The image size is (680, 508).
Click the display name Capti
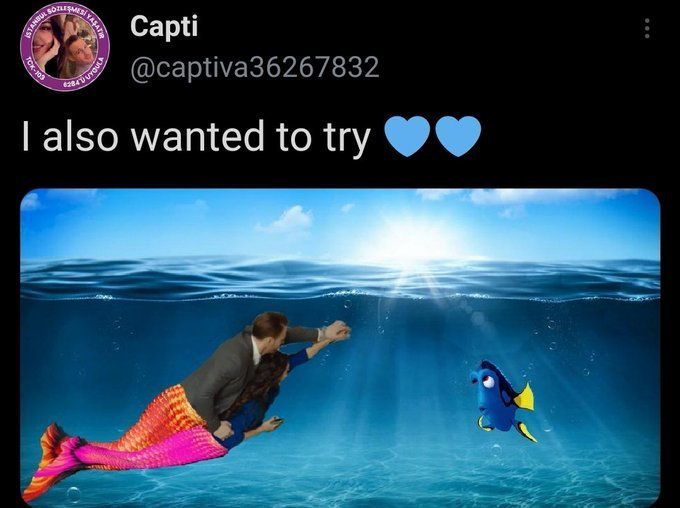164,27
